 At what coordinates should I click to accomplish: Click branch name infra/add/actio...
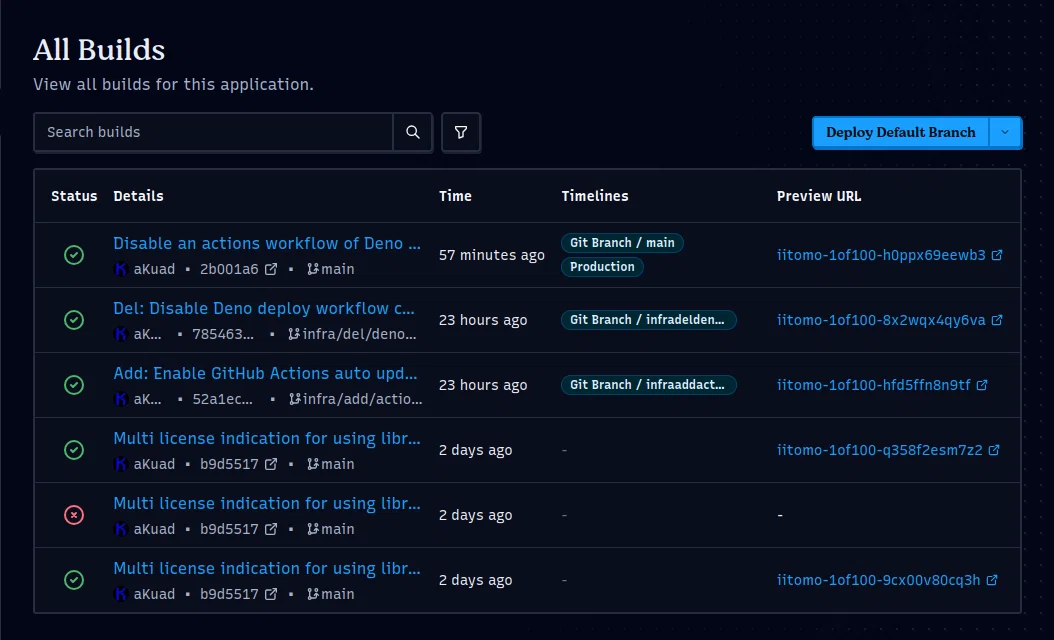click(x=362, y=399)
